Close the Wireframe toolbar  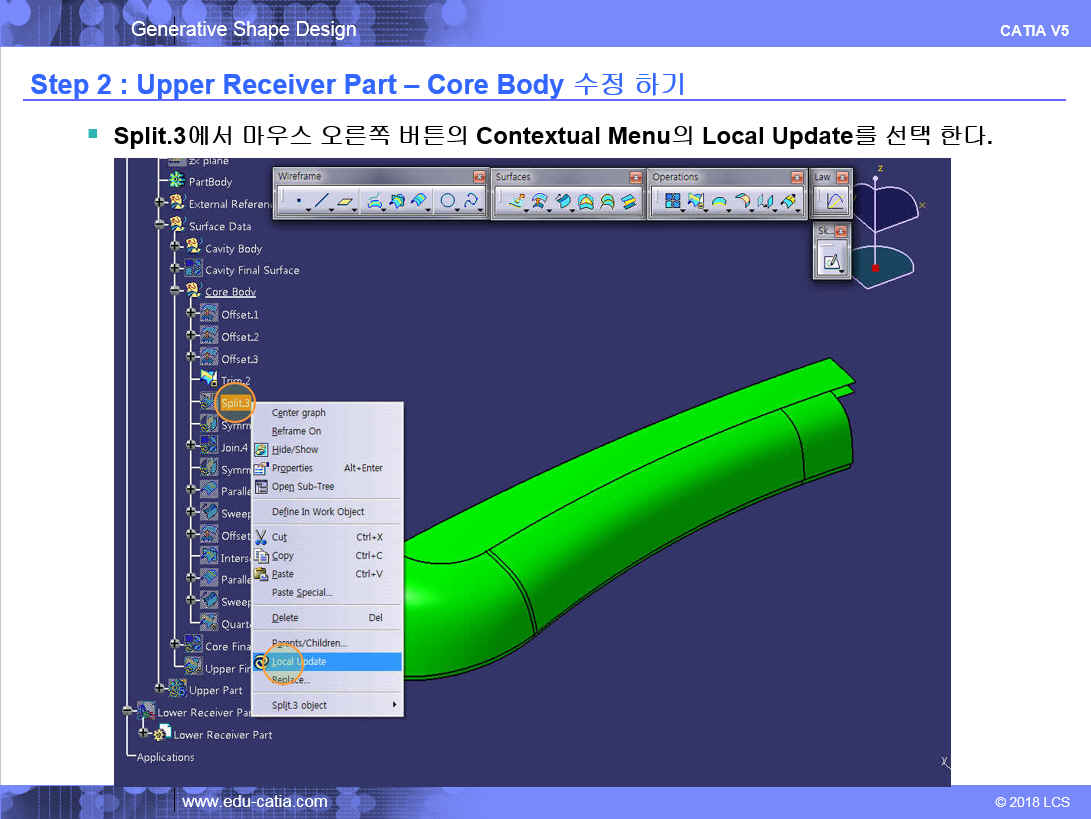[478, 177]
